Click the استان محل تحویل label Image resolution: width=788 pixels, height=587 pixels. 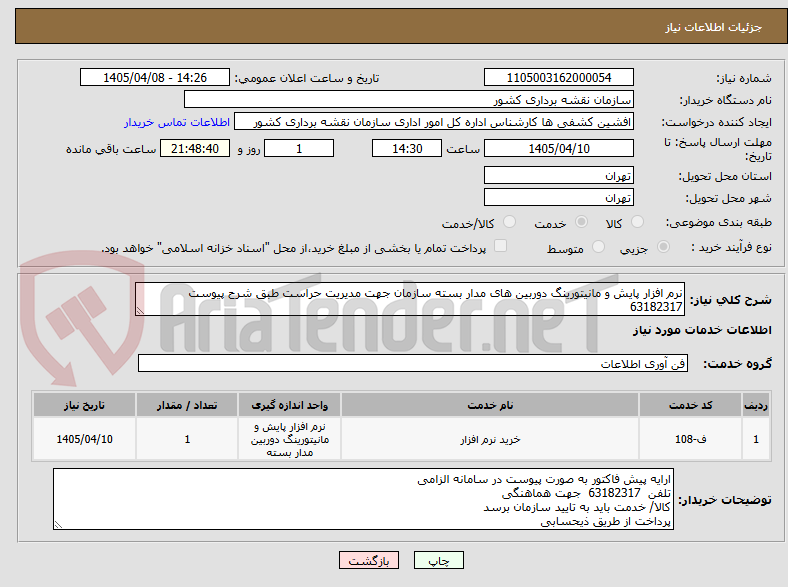725,176
